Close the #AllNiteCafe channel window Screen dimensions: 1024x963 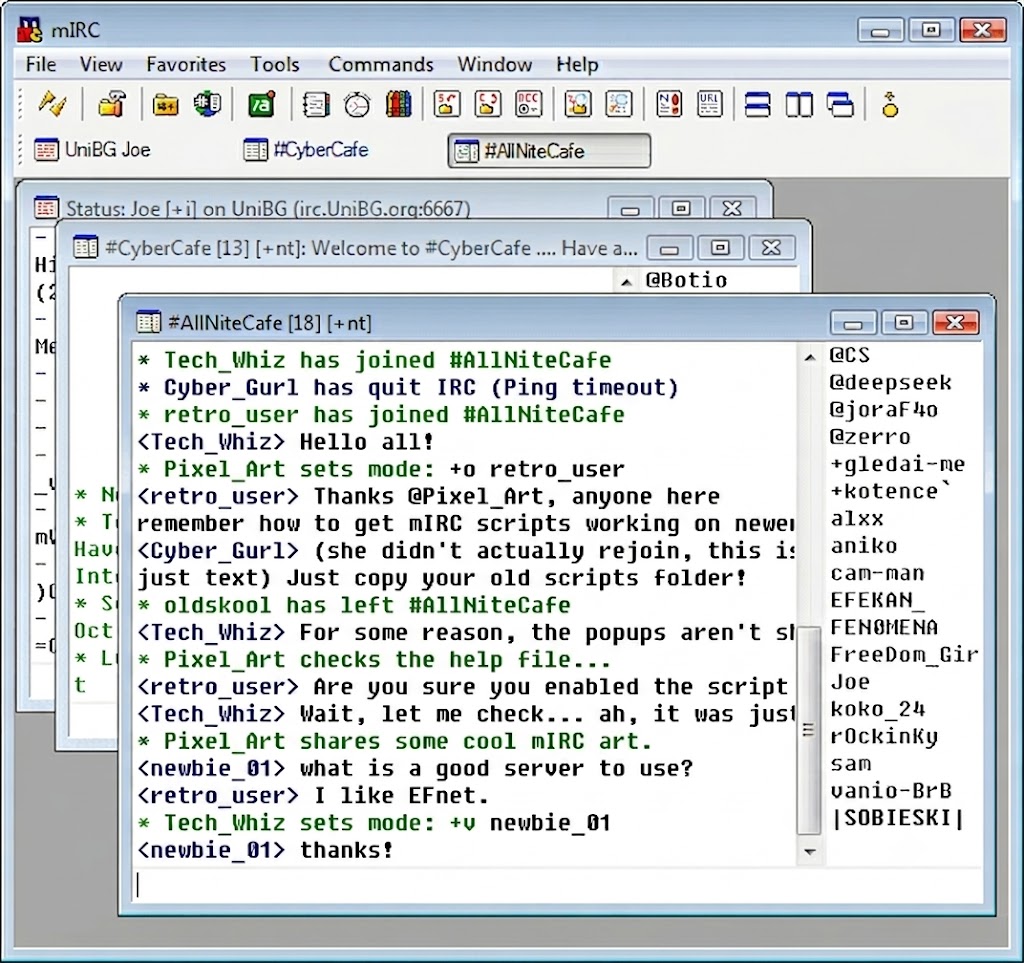click(955, 322)
